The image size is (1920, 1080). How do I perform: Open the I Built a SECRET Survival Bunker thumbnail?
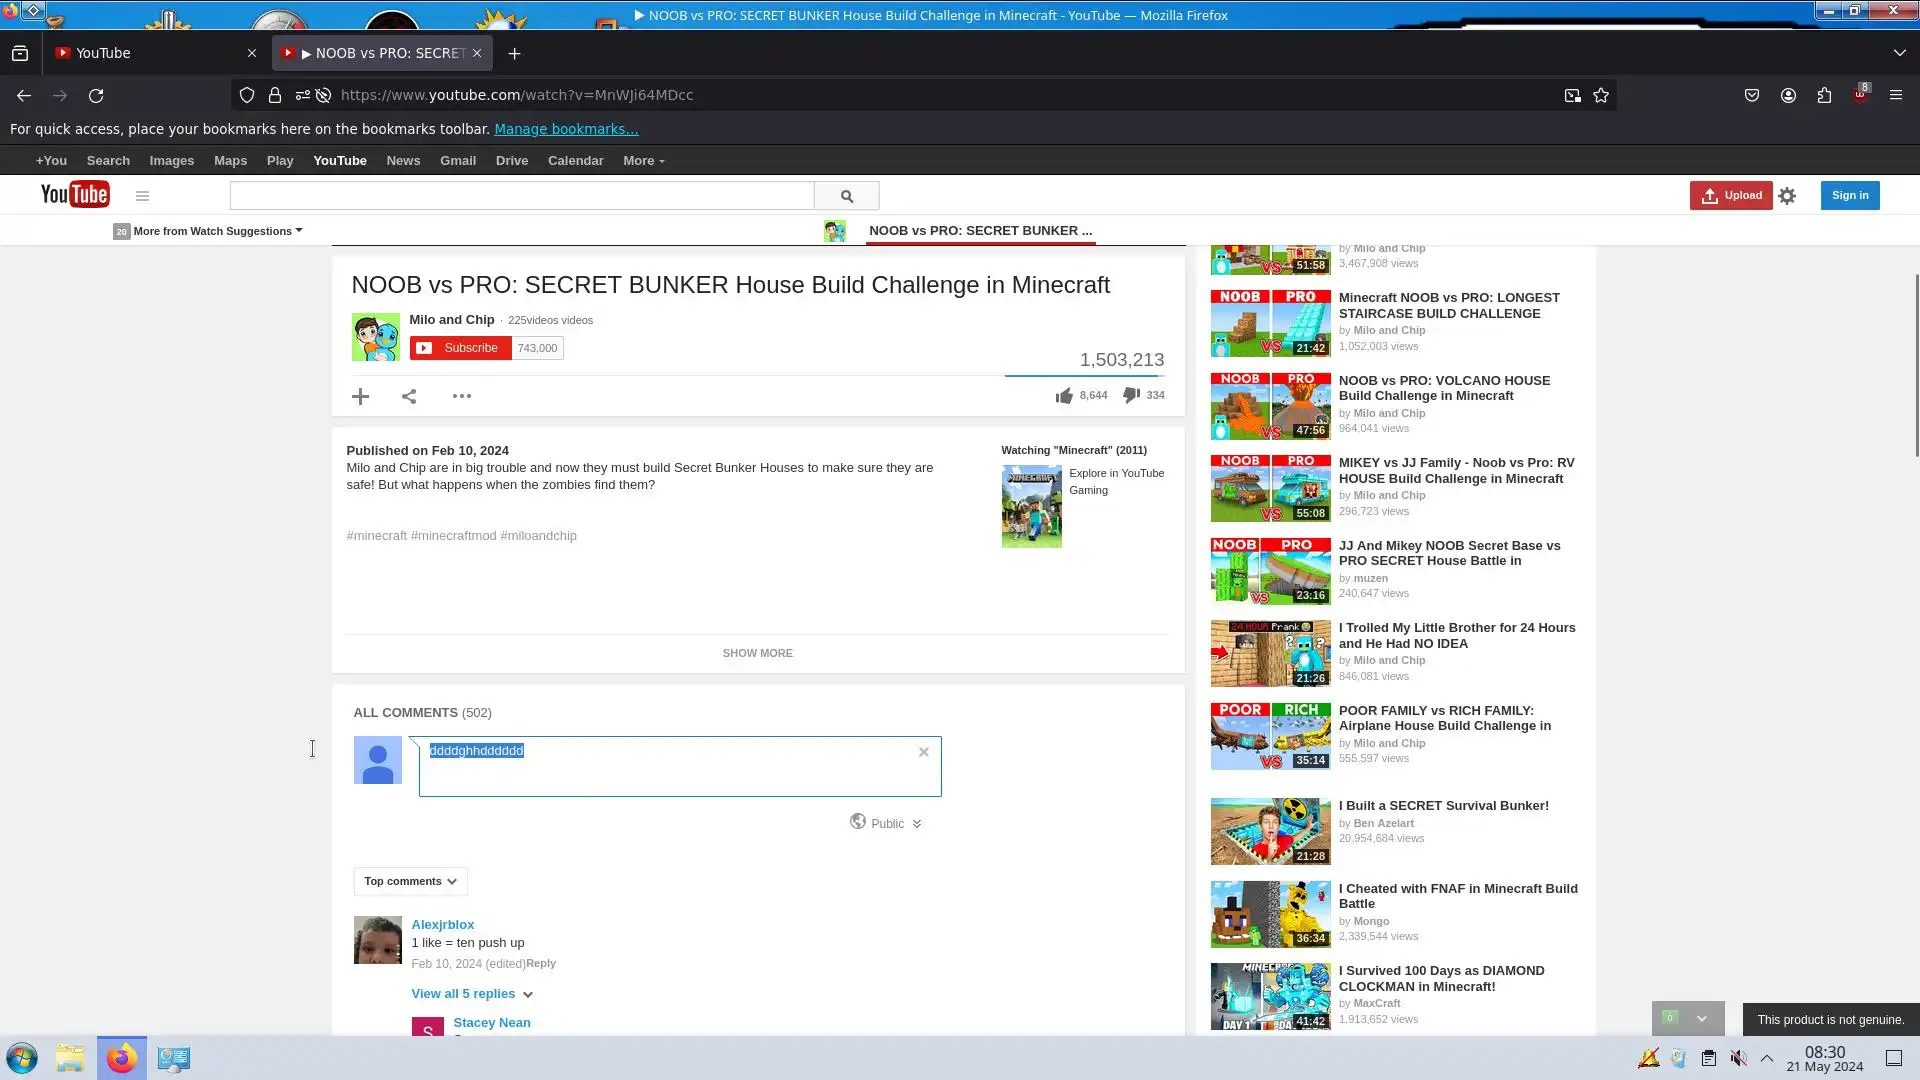click(x=1270, y=831)
